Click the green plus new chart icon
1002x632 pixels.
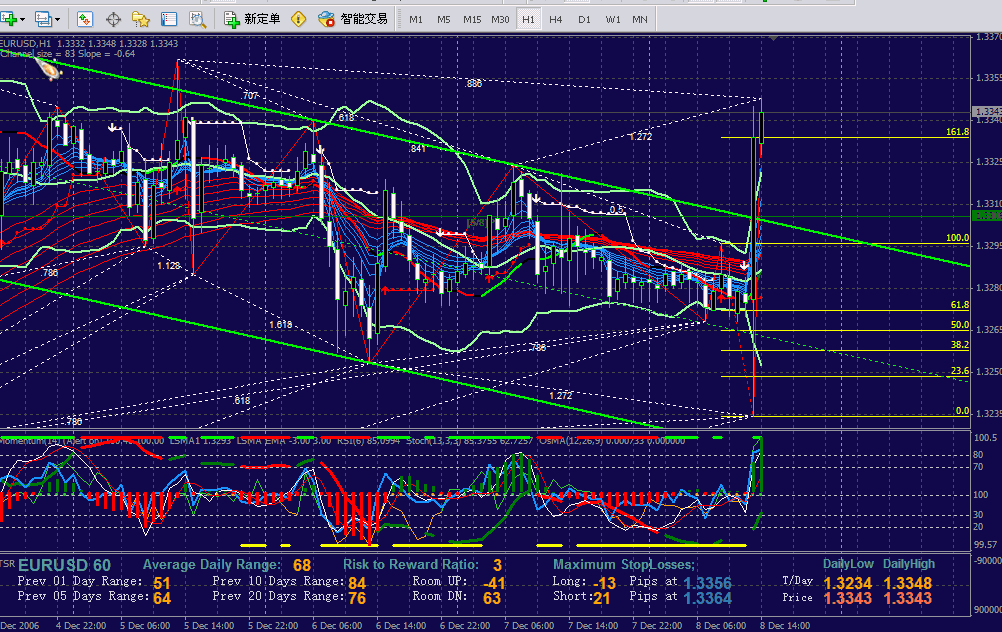[x=9, y=19]
